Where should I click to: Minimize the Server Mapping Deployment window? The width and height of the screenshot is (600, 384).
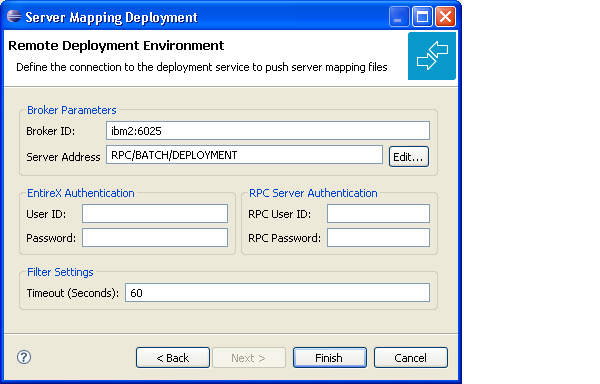399,16
